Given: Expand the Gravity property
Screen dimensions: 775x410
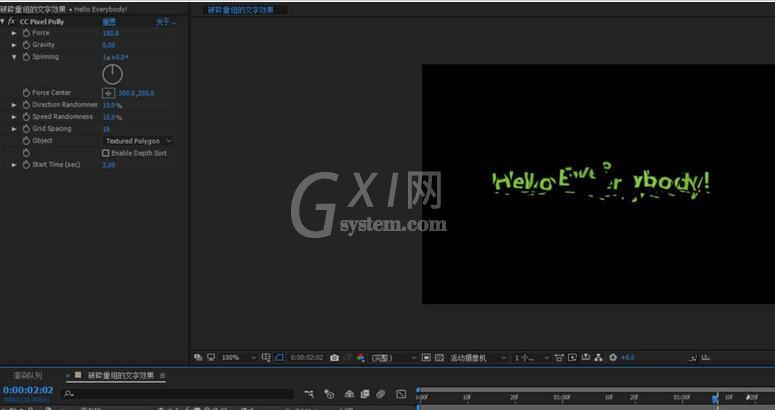Looking at the screenshot, I should tap(14, 45).
